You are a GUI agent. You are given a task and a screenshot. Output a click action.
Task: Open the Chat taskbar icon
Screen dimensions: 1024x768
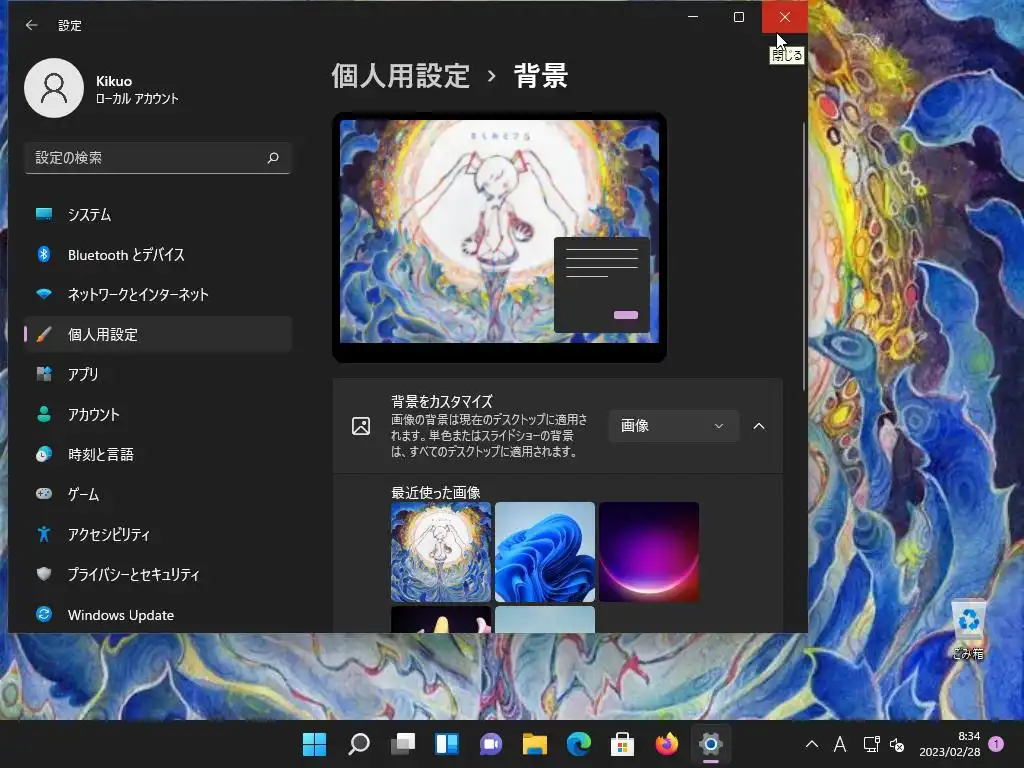491,744
